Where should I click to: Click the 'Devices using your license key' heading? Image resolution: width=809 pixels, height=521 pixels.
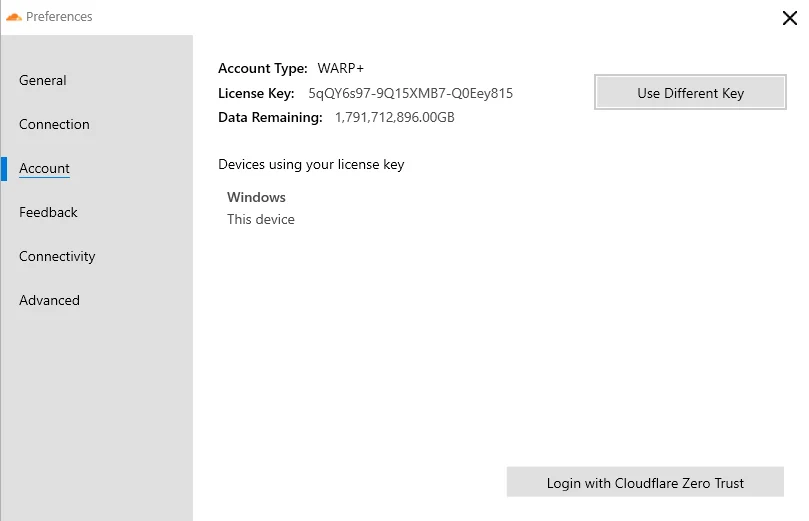pos(311,165)
